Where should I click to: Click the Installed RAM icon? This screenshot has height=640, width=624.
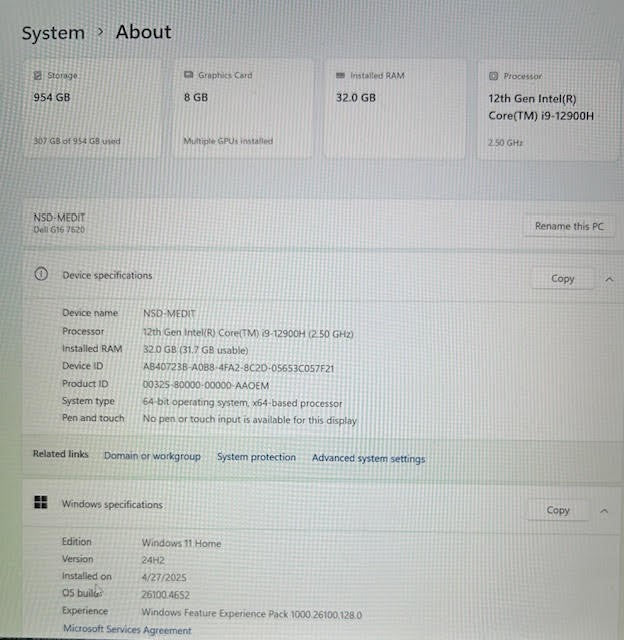340,76
